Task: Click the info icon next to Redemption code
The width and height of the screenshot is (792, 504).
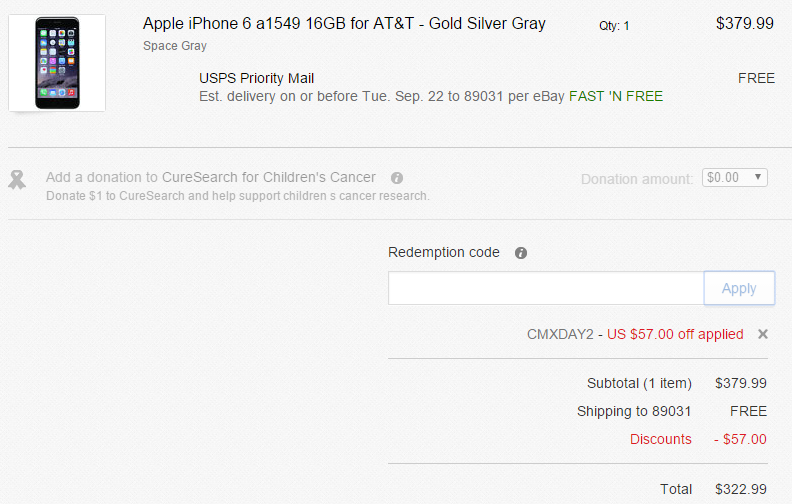Action: tap(521, 253)
